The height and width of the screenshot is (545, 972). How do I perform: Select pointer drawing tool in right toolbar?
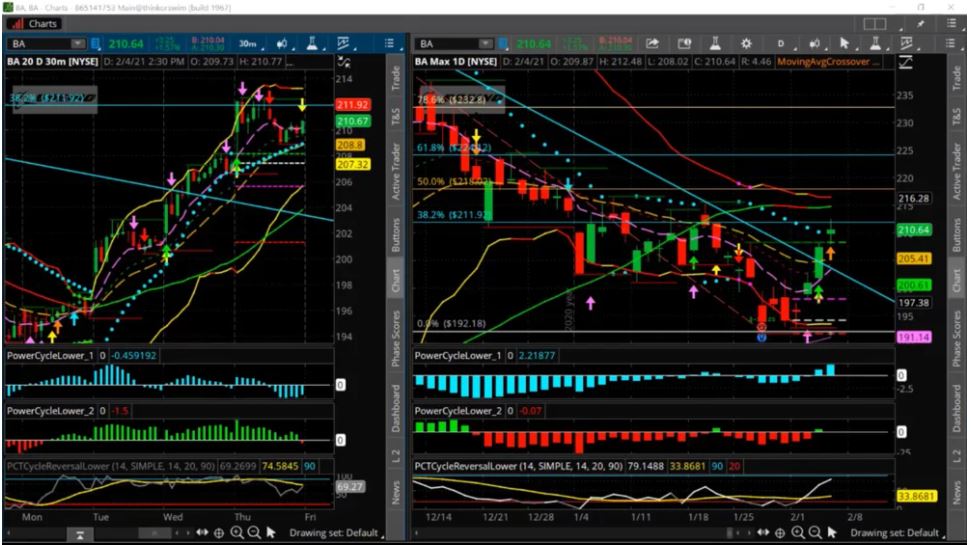[844, 43]
